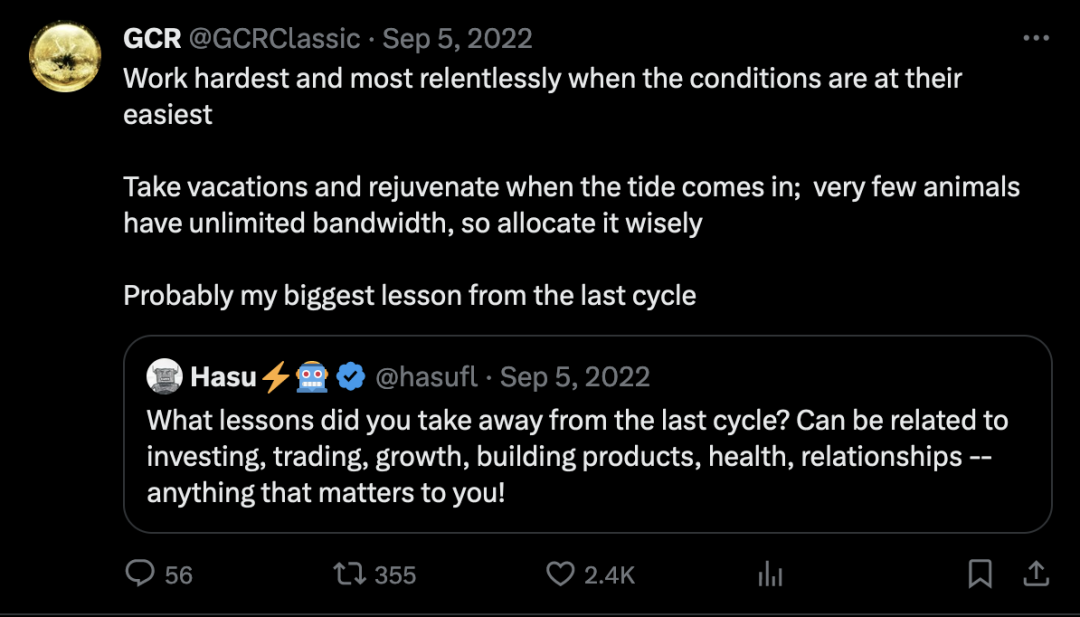The height and width of the screenshot is (617, 1080).
Task: Like the tweet with the heart icon
Action: coord(561,574)
